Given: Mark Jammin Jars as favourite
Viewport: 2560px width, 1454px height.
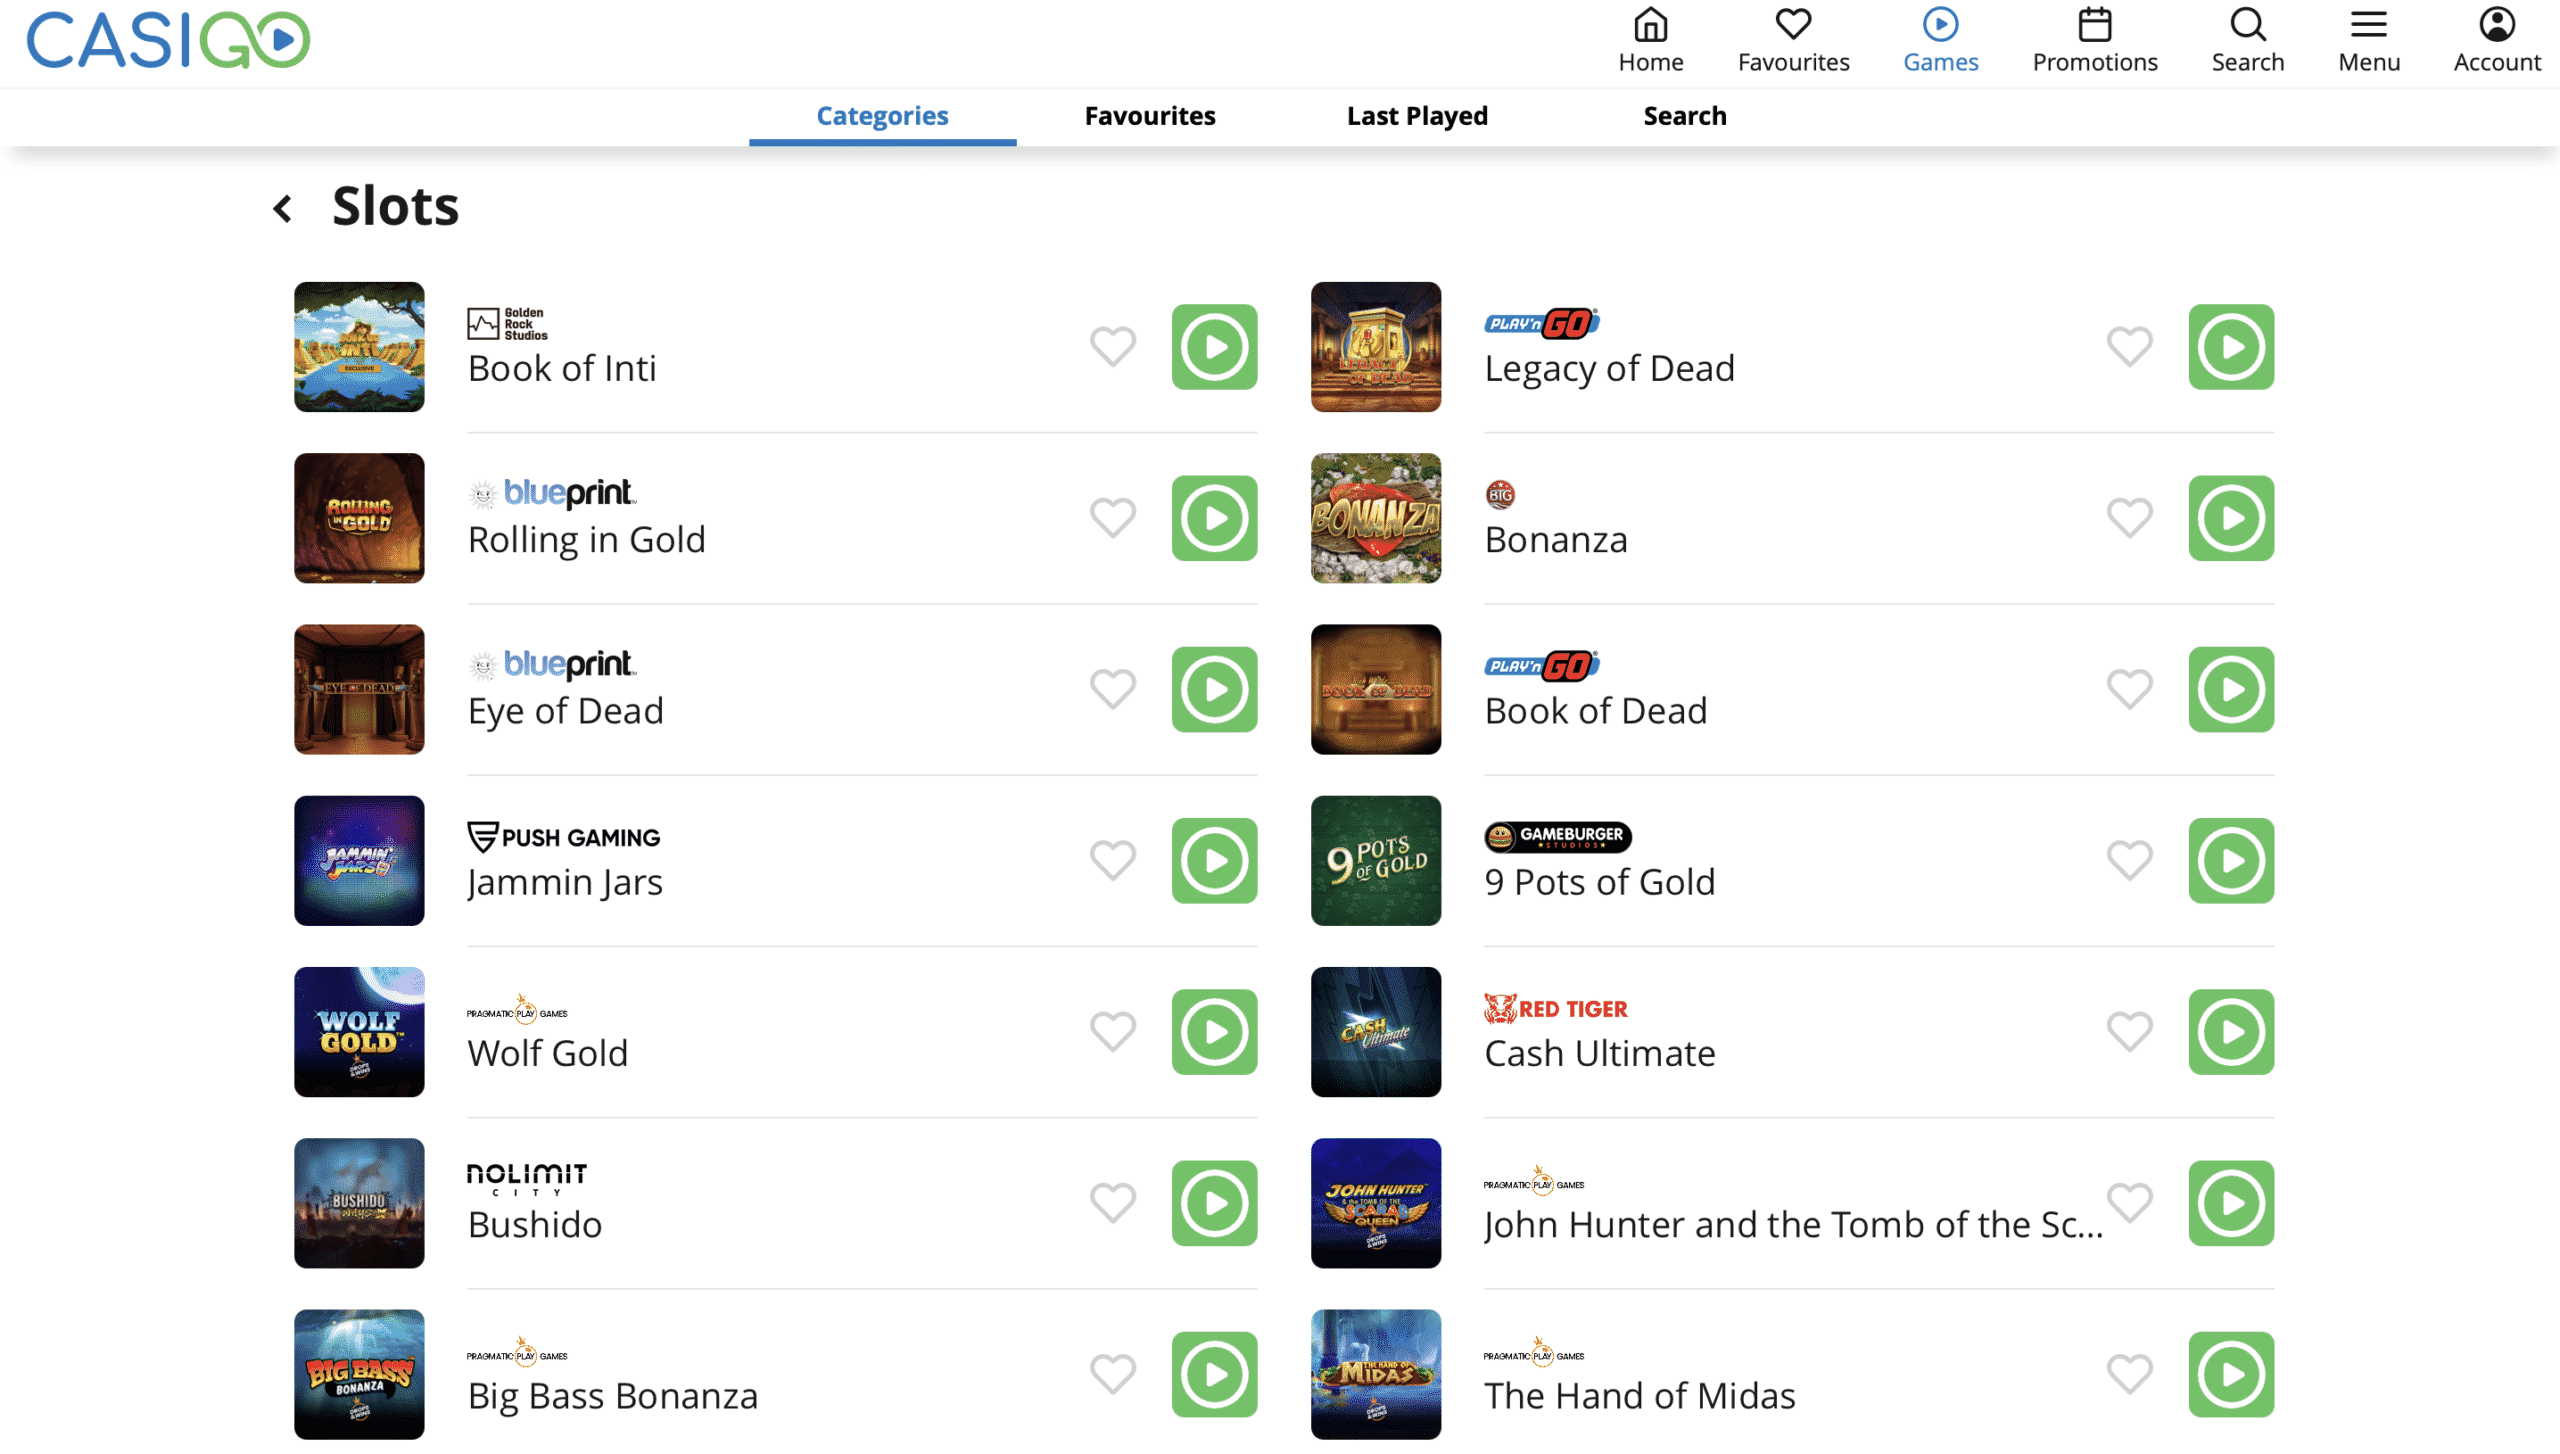Looking at the screenshot, I should [x=1112, y=861].
